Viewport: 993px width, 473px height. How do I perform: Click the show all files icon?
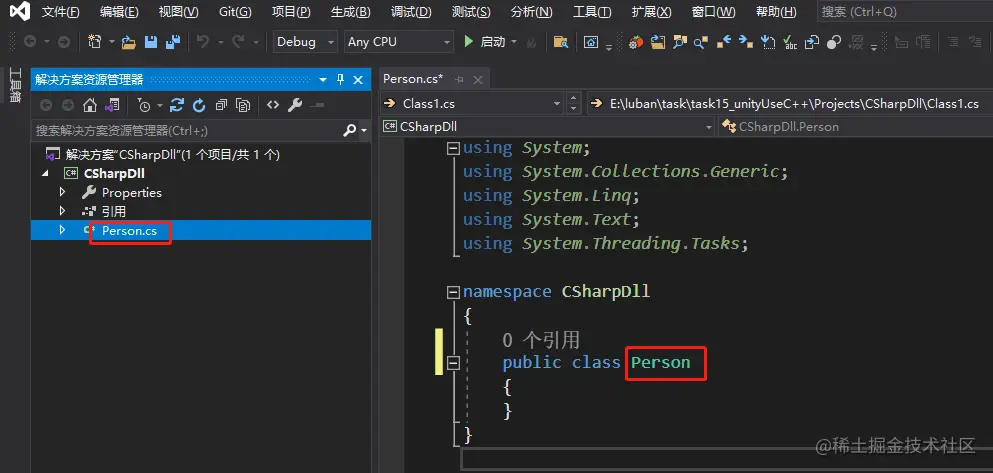click(243, 105)
